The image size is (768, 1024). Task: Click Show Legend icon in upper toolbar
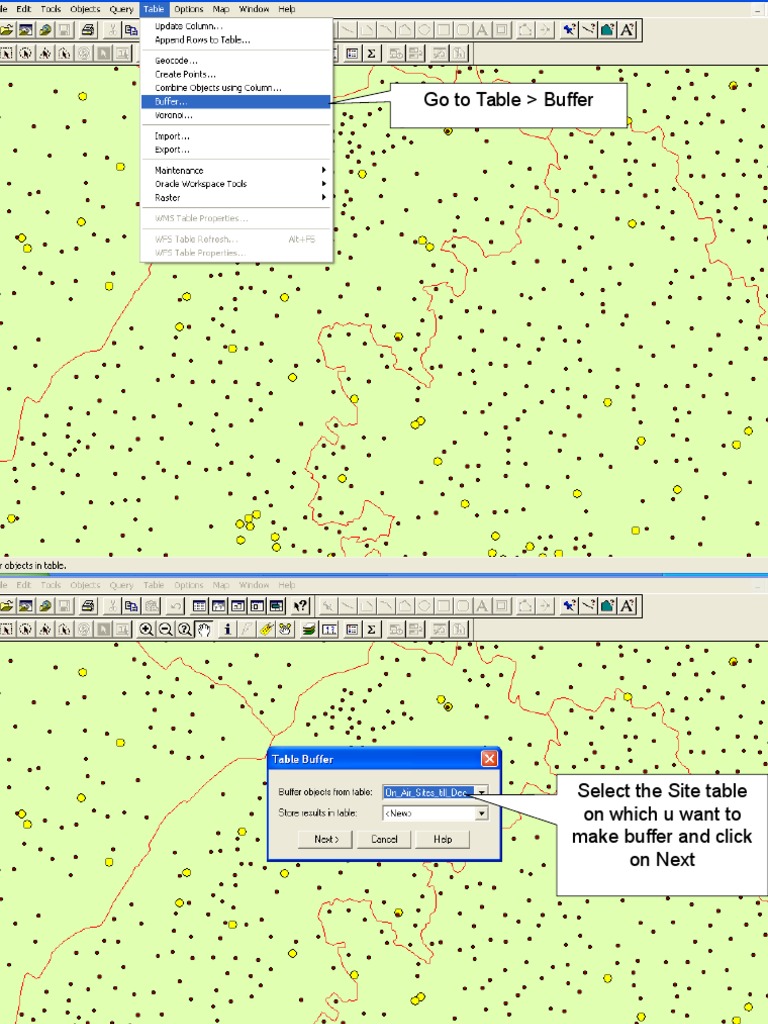pyautogui.click(x=352, y=54)
